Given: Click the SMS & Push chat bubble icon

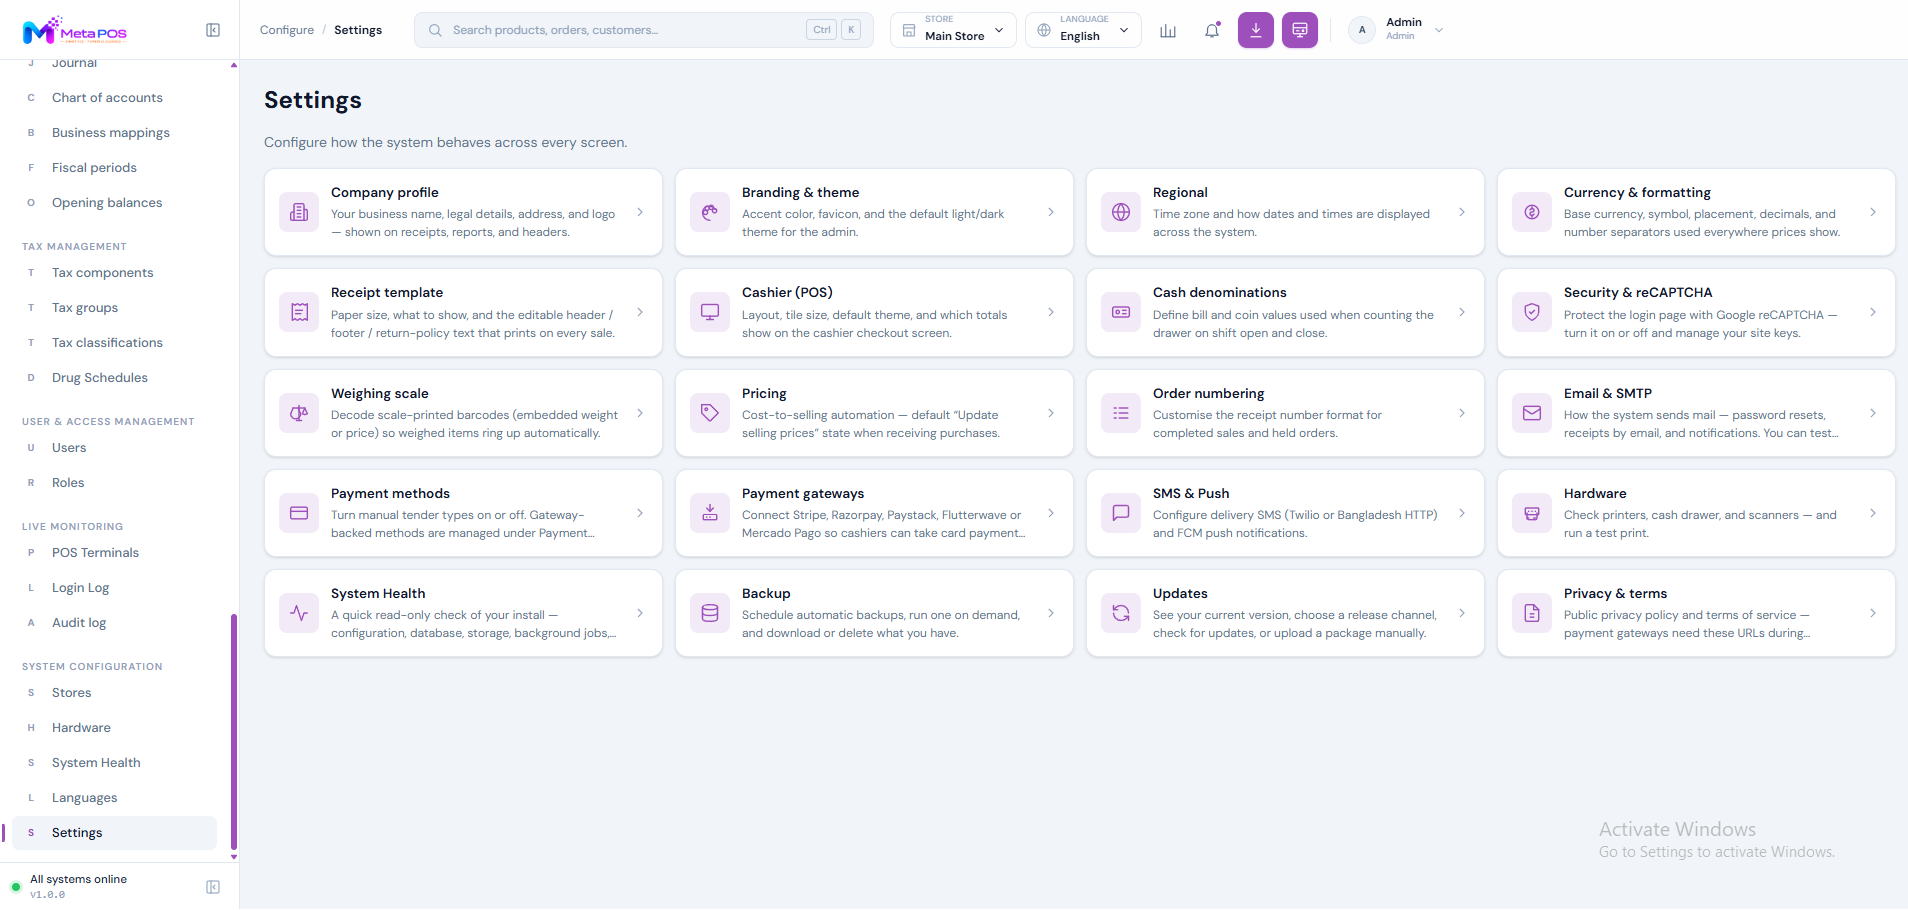Looking at the screenshot, I should coord(1121,513).
